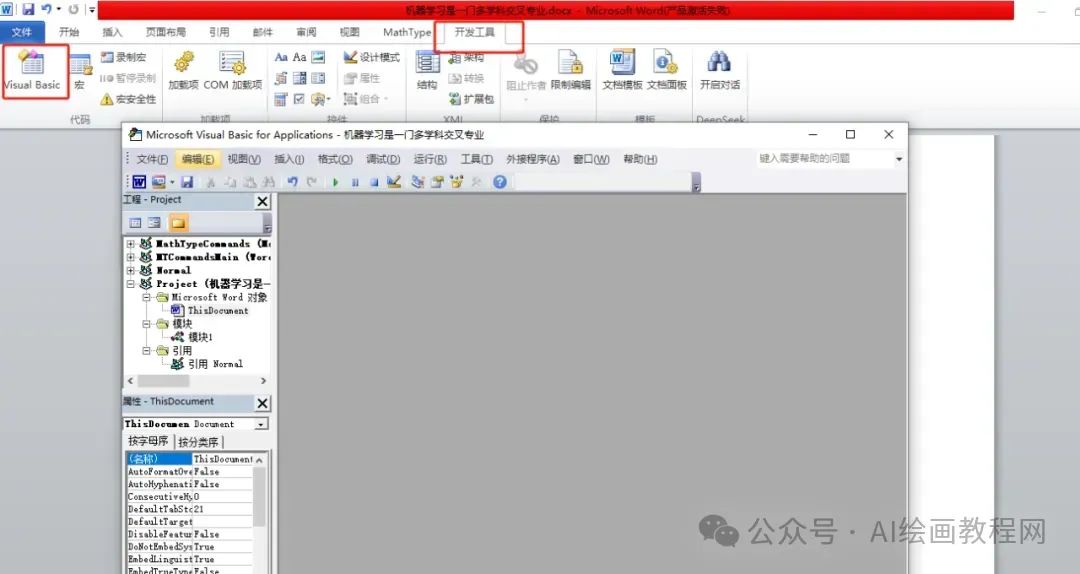
Task: Run the macro with the green play icon
Action: (x=335, y=183)
